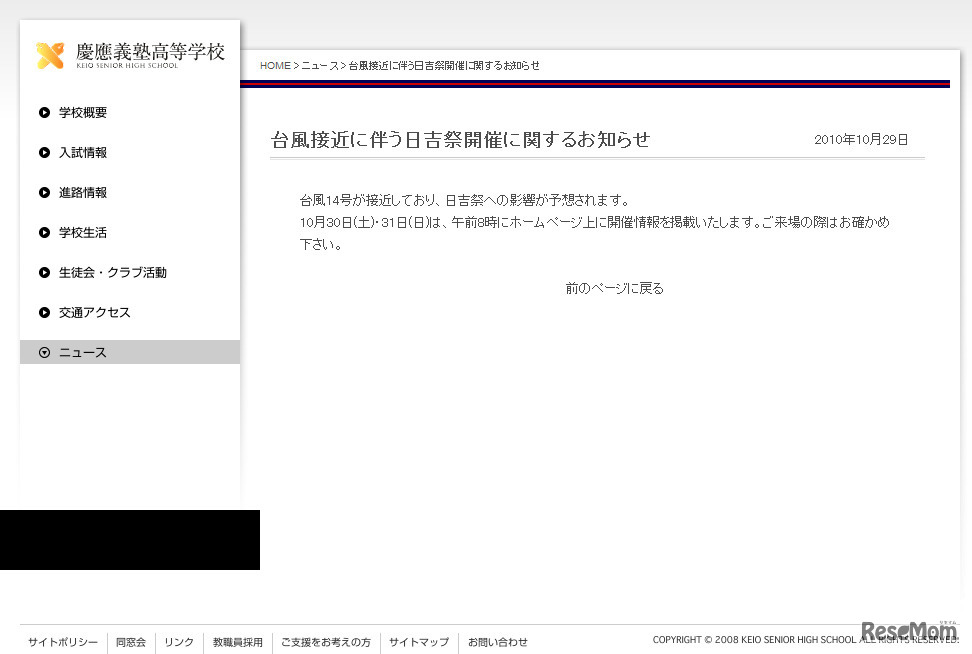Viewport: 972px width, 654px height.
Task: Click HOME in the breadcrumb trail
Action: click(x=275, y=65)
